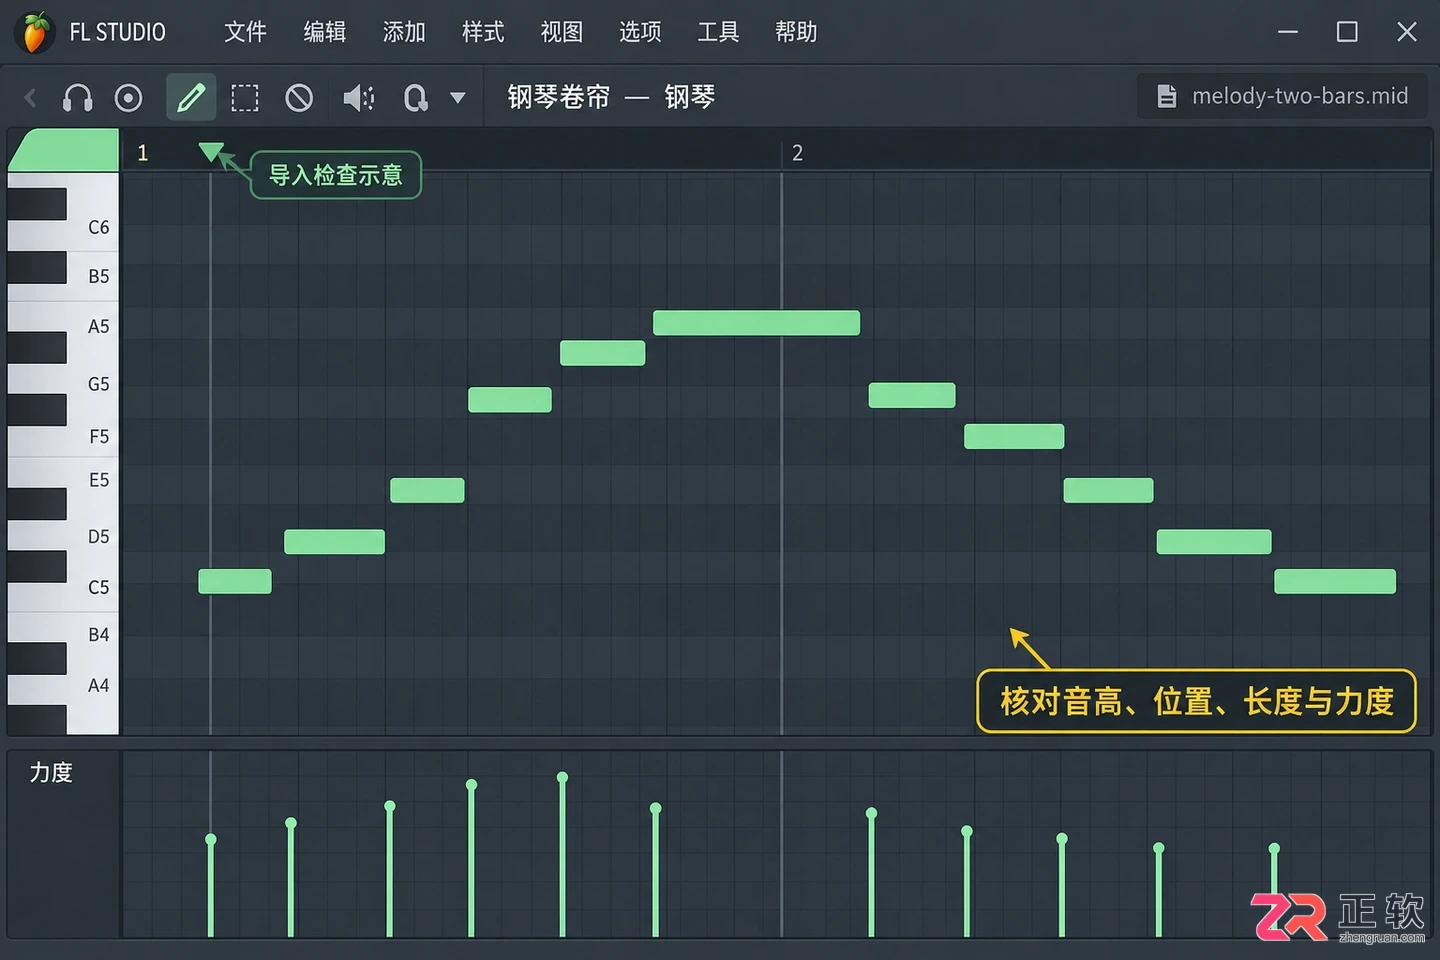Select the long A5 note crossing bar 2

pos(756,322)
